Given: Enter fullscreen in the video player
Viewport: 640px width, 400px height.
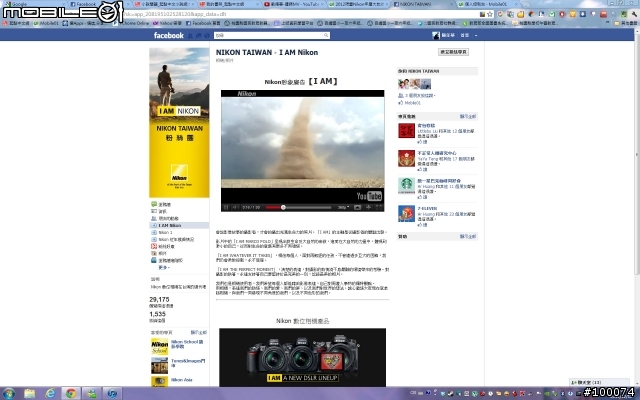Looking at the screenshot, I should [378, 207].
